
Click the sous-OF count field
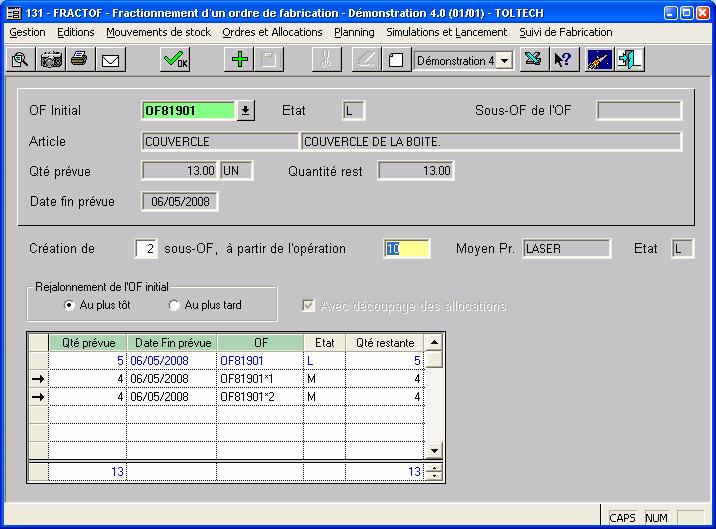[146, 249]
